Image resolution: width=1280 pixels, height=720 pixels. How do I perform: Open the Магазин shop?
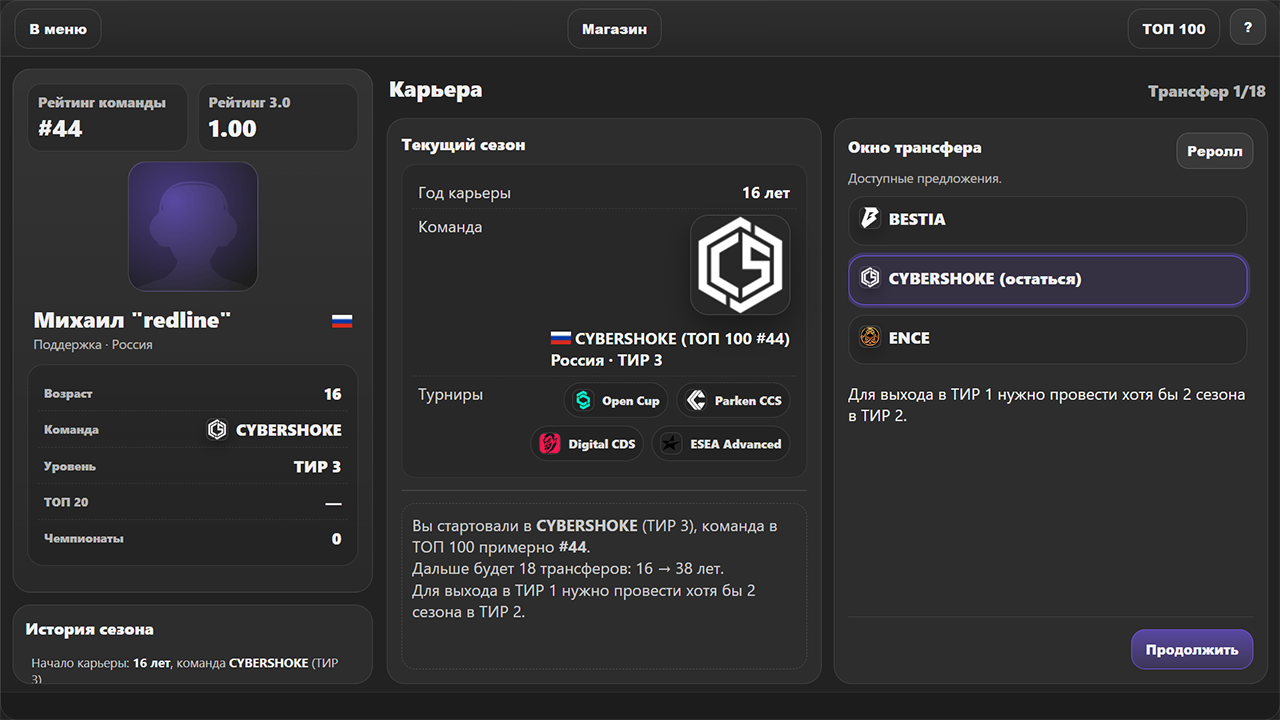pos(614,29)
